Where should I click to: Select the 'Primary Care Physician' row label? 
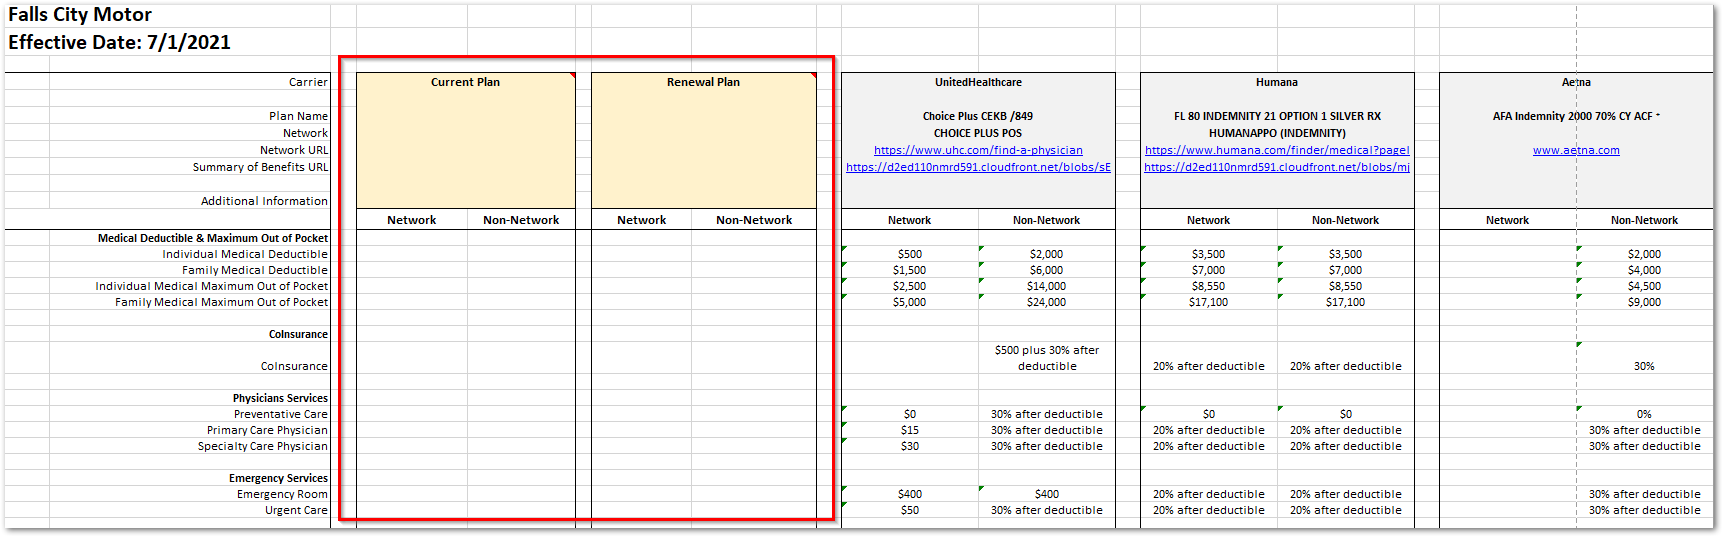[267, 430]
